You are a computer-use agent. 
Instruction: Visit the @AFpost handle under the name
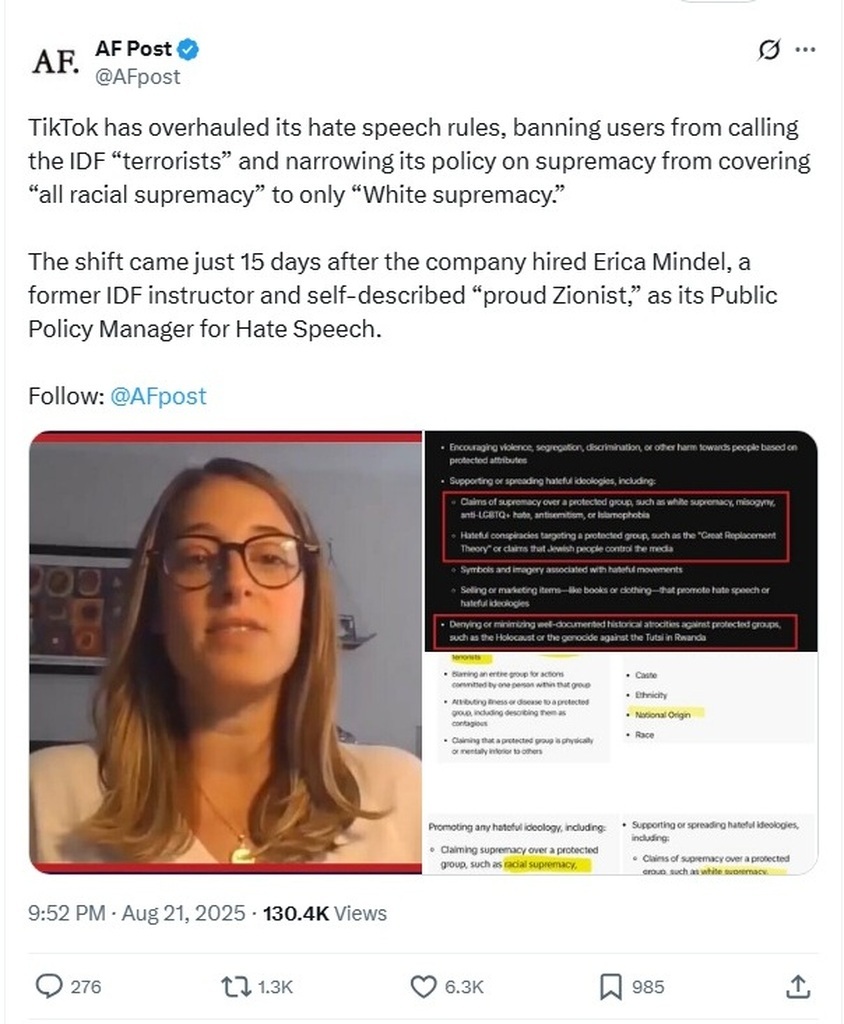pos(137,76)
